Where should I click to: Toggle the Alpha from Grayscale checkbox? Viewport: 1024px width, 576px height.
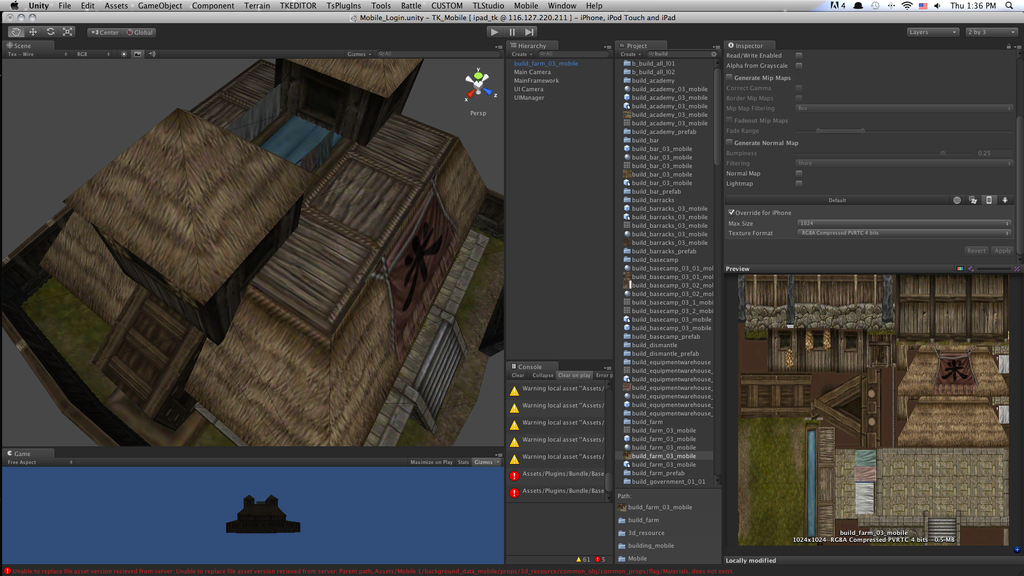(799, 65)
